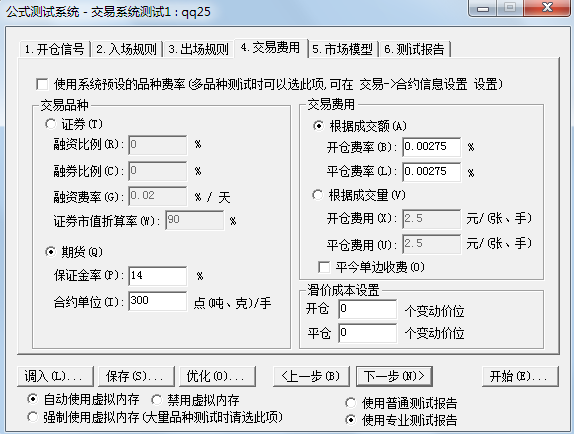Choose 根据成交量(V) fee option
The image size is (574, 434).
(x=317, y=195)
